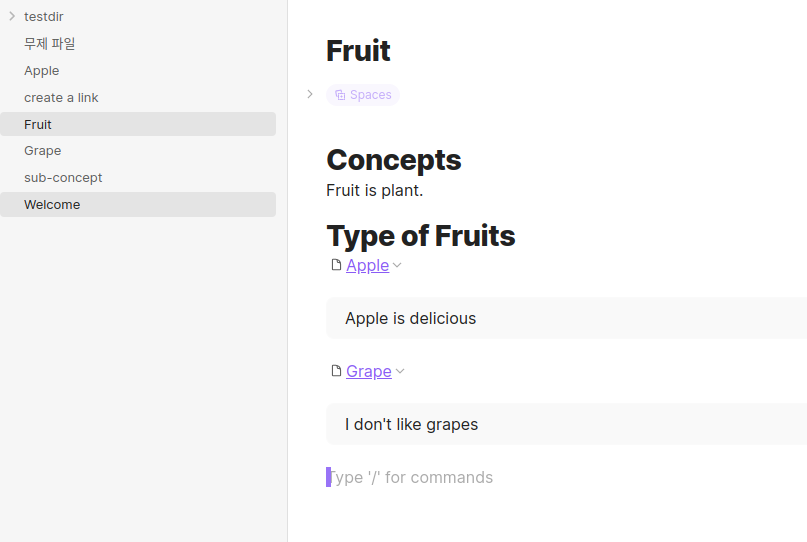Screen dimensions: 807x542
Task: Open the 무제 파일 note
Action: pos(49,43)
